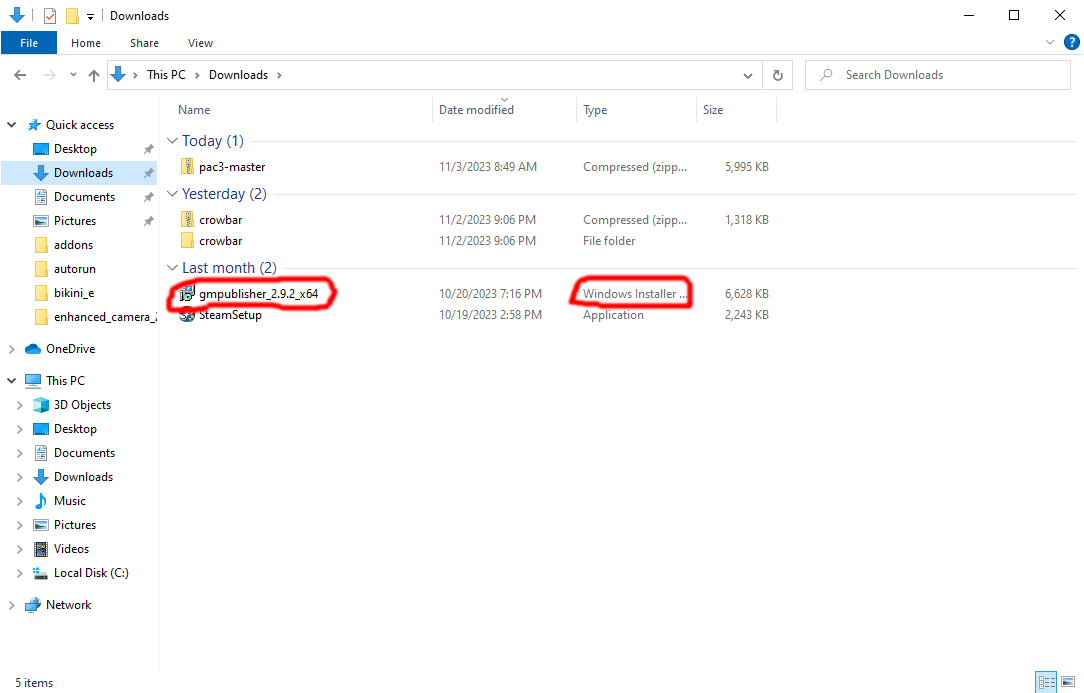Go back with the Back arrow
The width and height of the screenshot is (1084, 693).
[x=20, y=75]
